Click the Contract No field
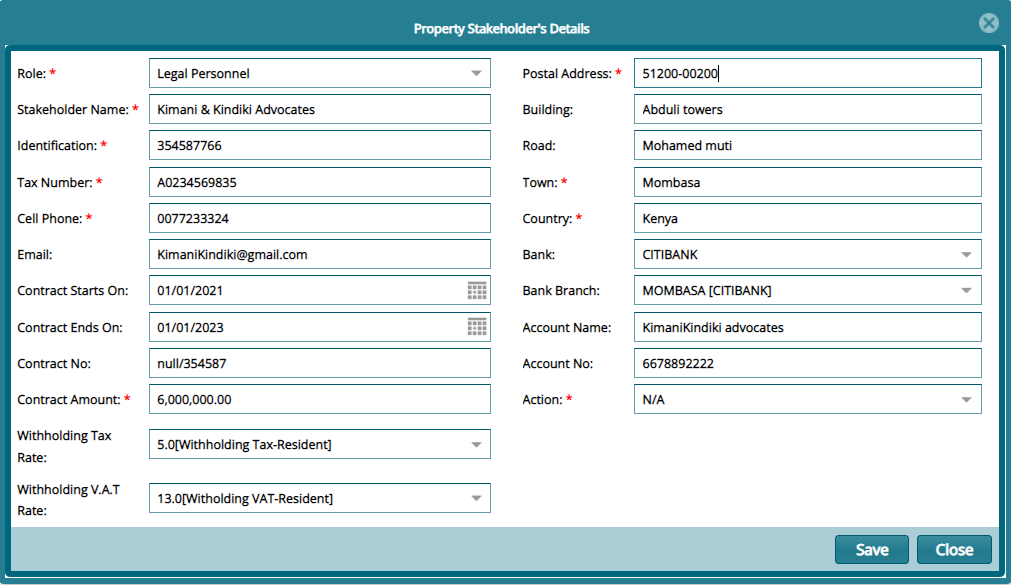 320,364
